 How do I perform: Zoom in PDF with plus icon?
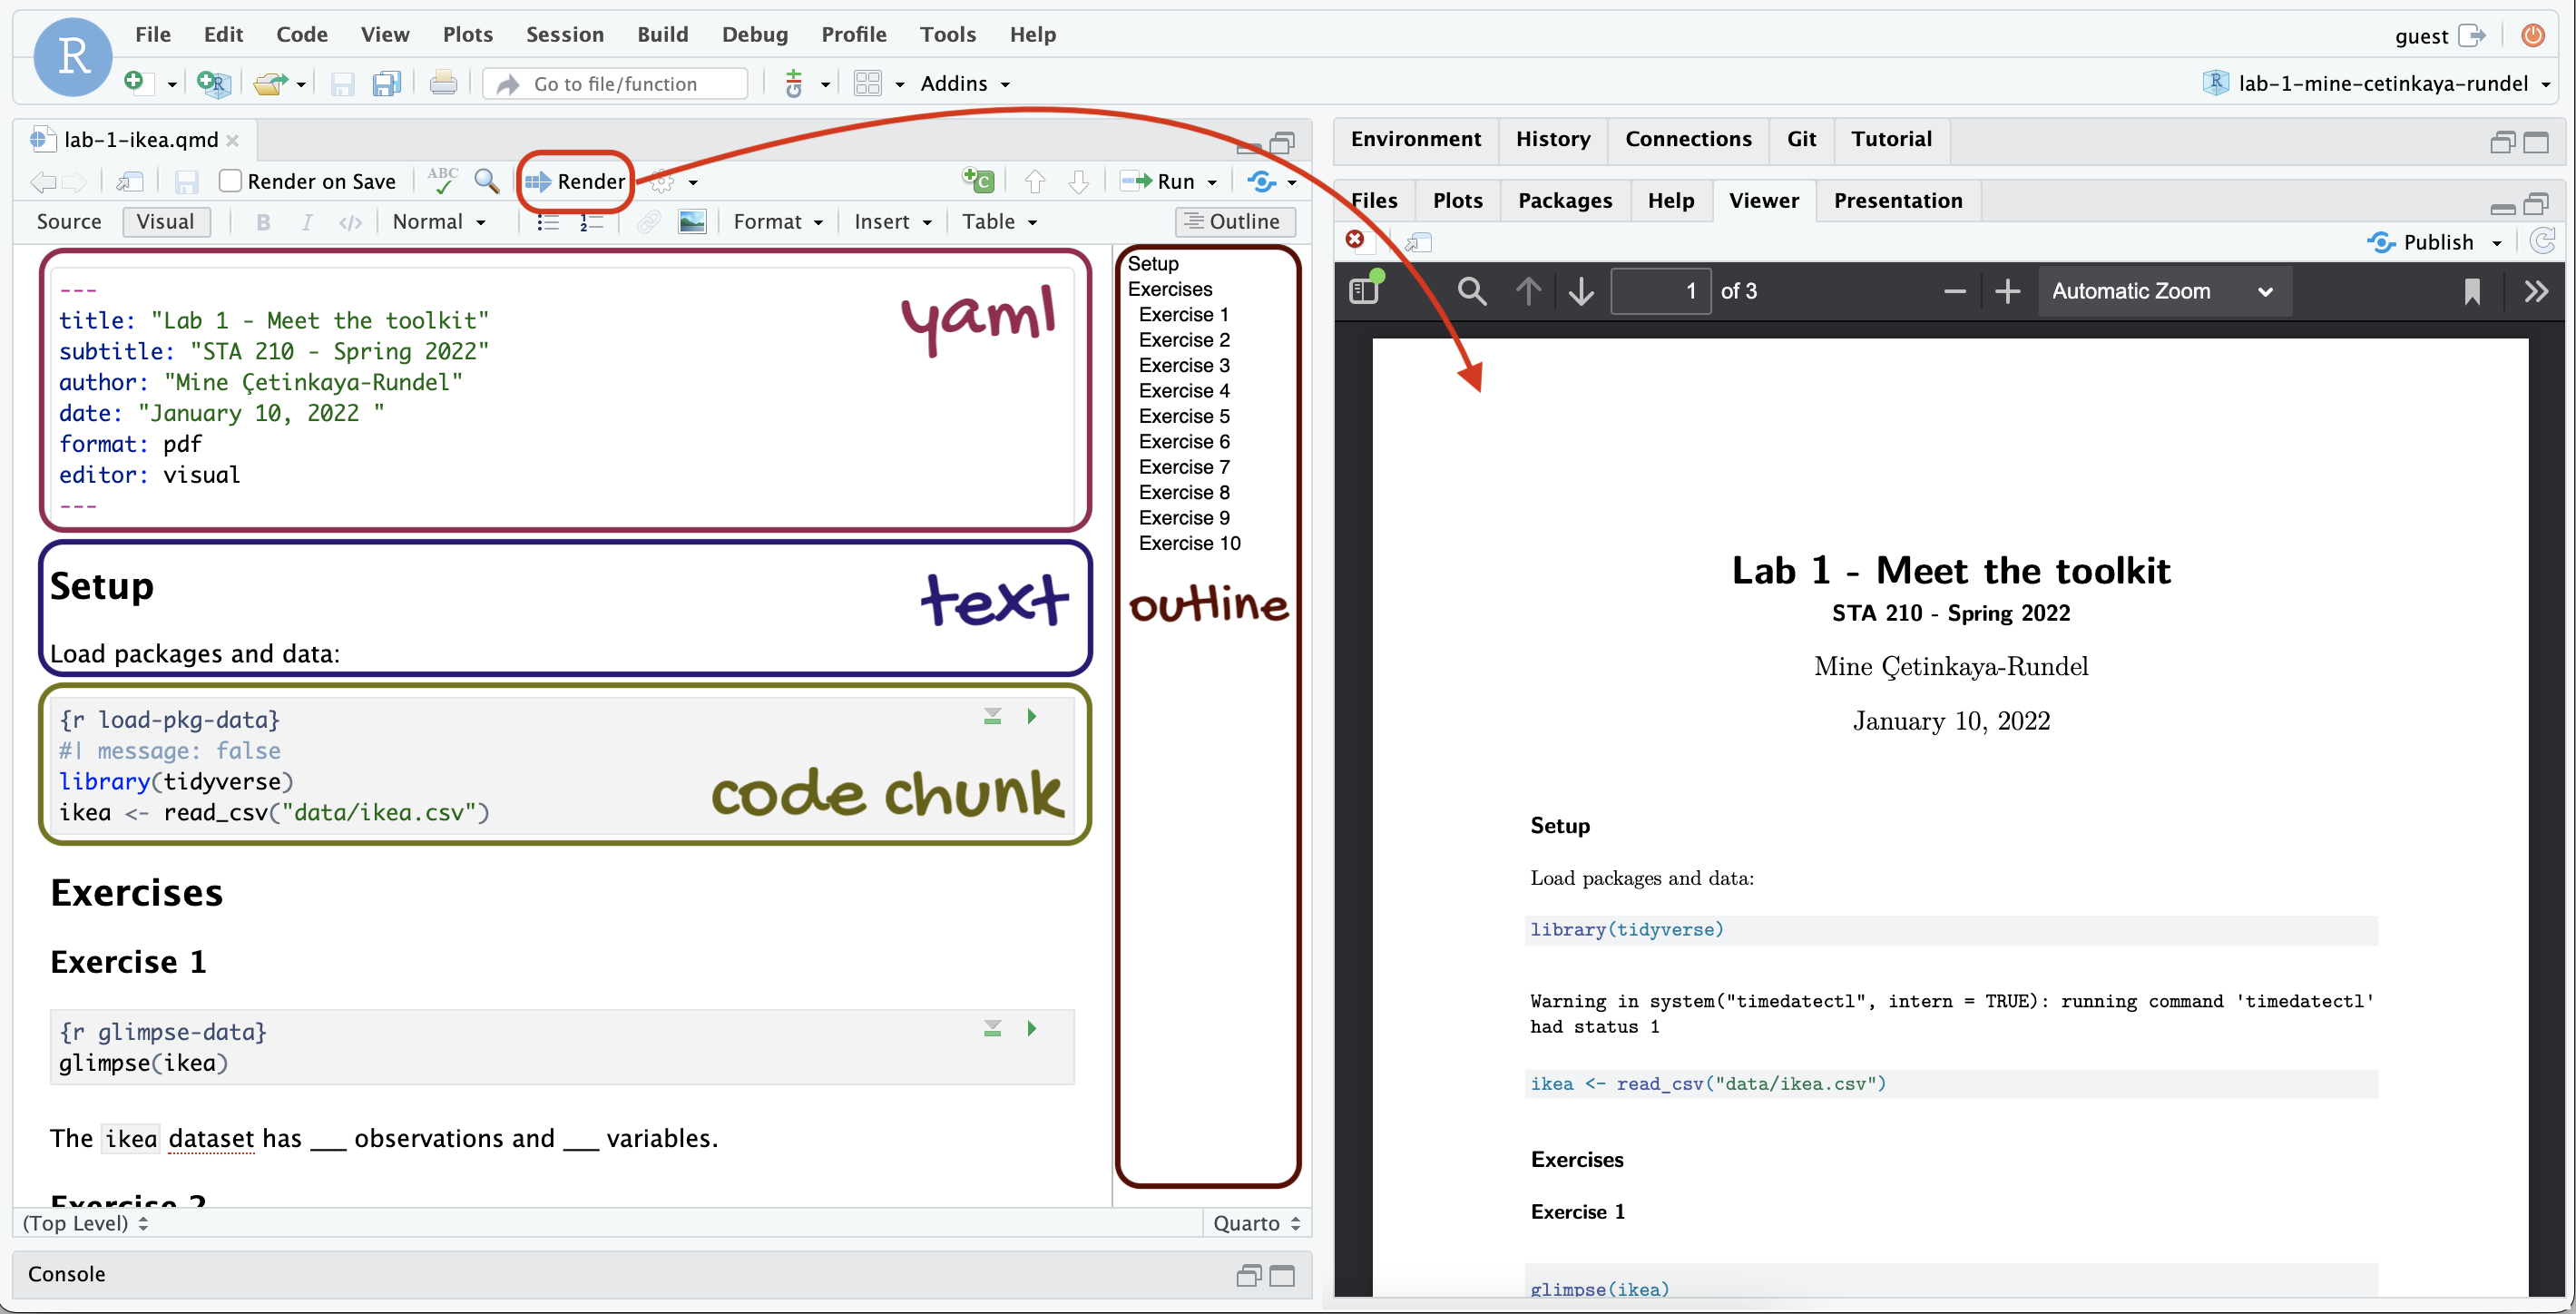tap(2007, 291)
